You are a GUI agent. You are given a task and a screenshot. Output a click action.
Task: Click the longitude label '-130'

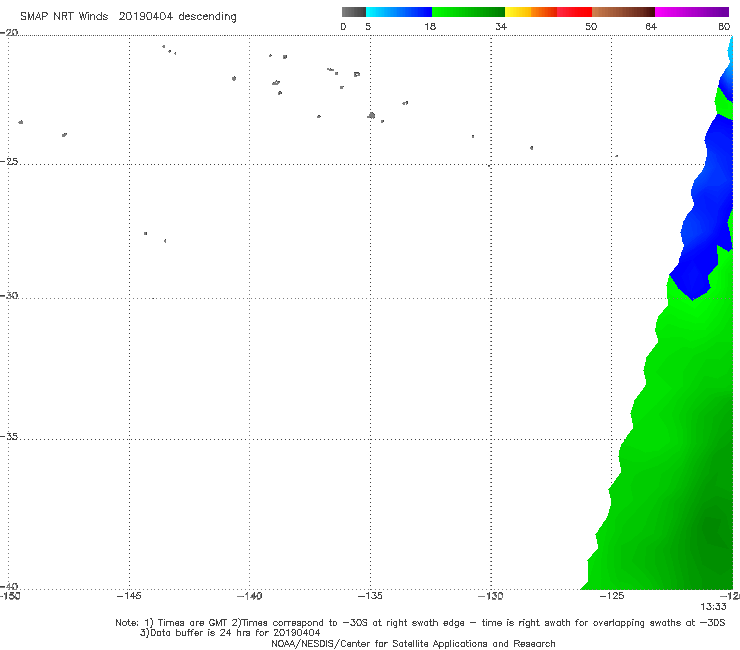[491, 596]
